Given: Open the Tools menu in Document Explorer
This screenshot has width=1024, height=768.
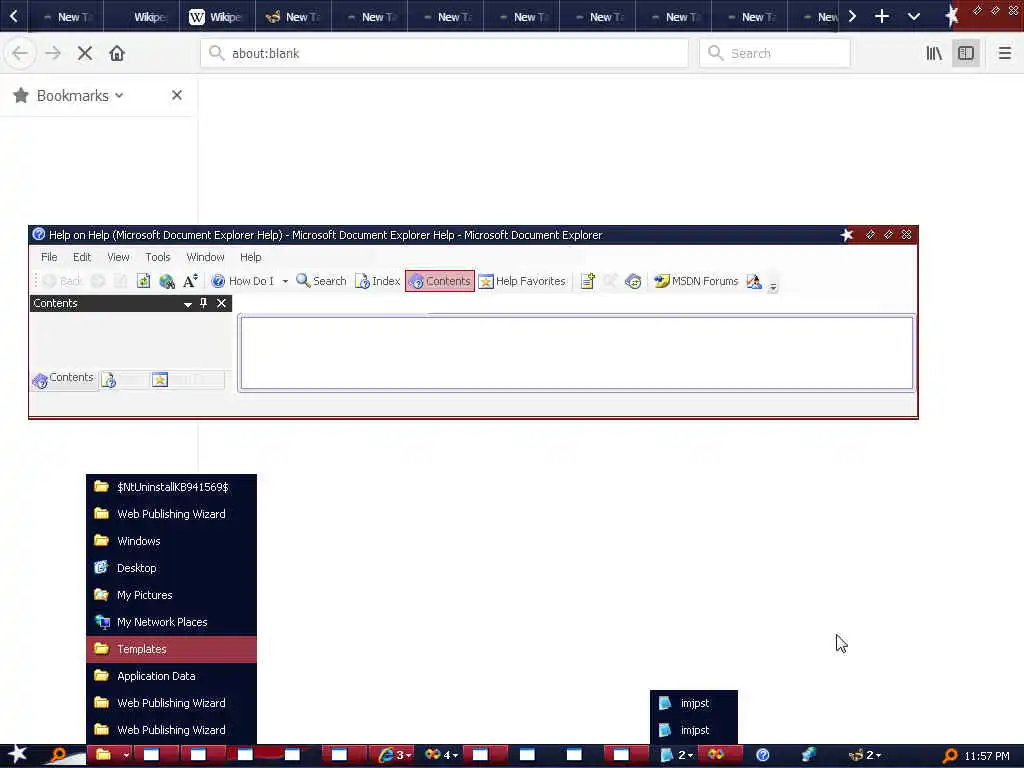Looking at the screenshot, I should (x=157, y=257).
